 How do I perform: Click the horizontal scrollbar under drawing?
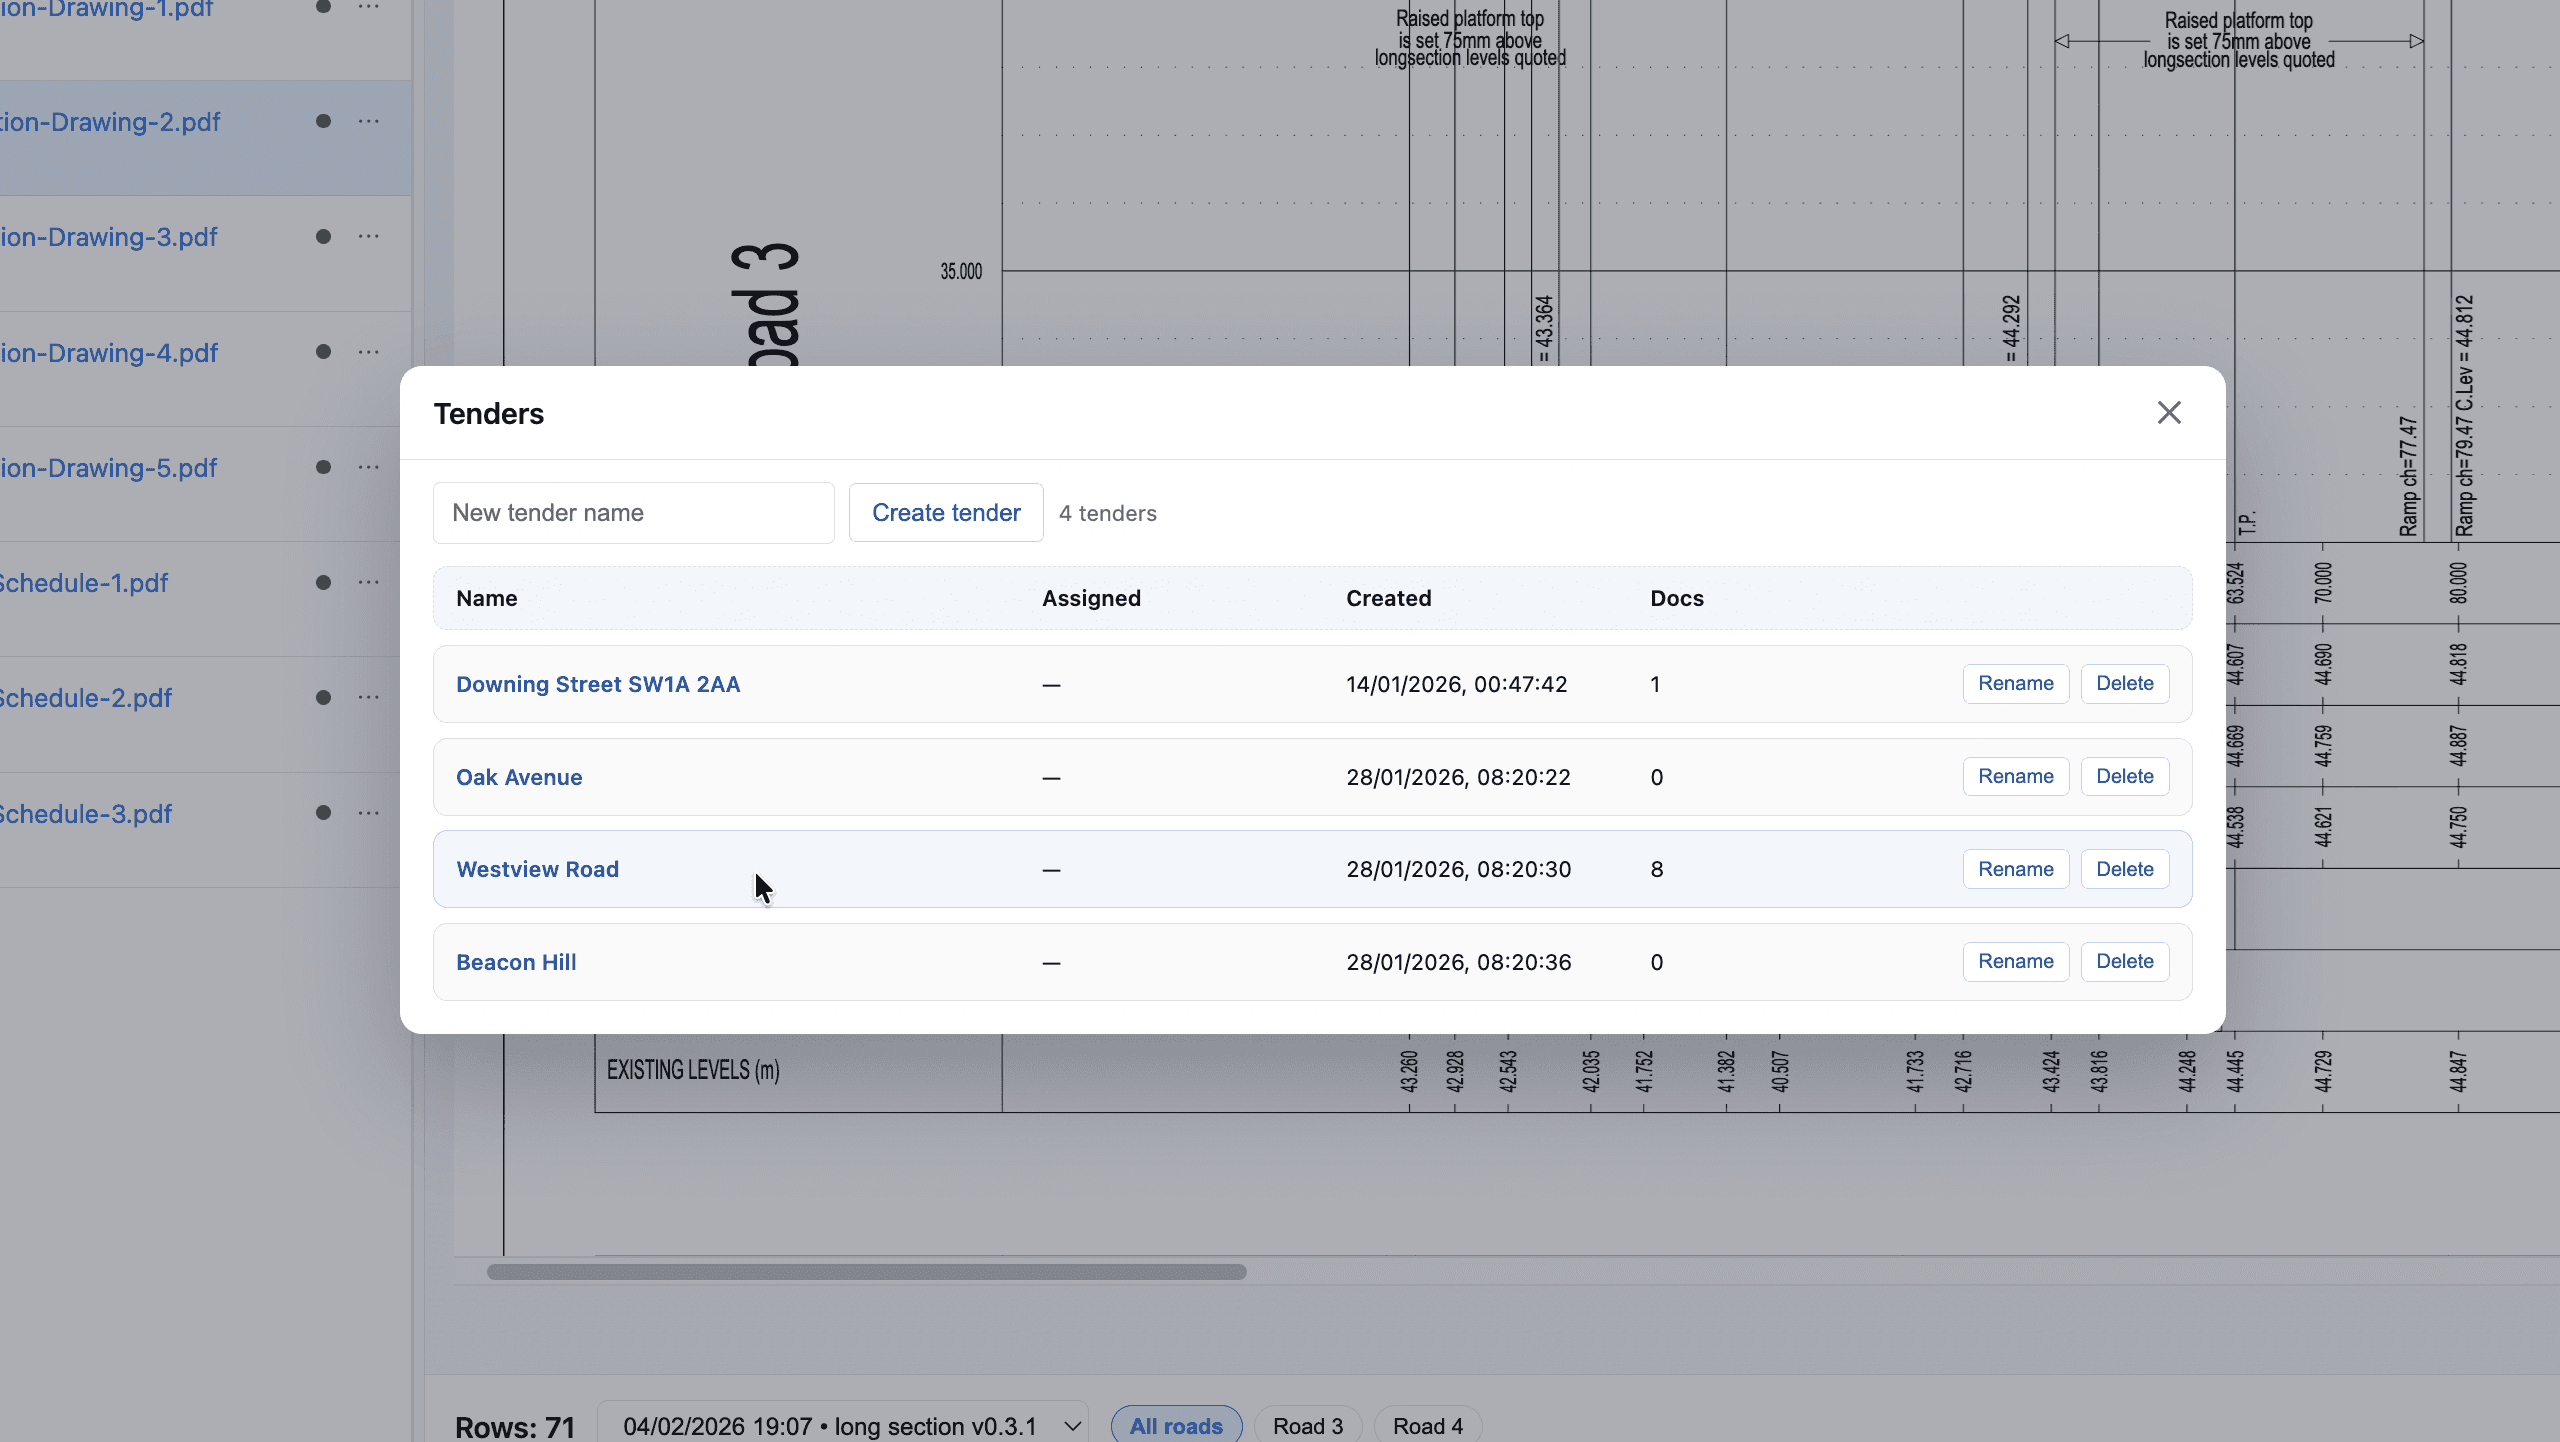[866, 1272]
